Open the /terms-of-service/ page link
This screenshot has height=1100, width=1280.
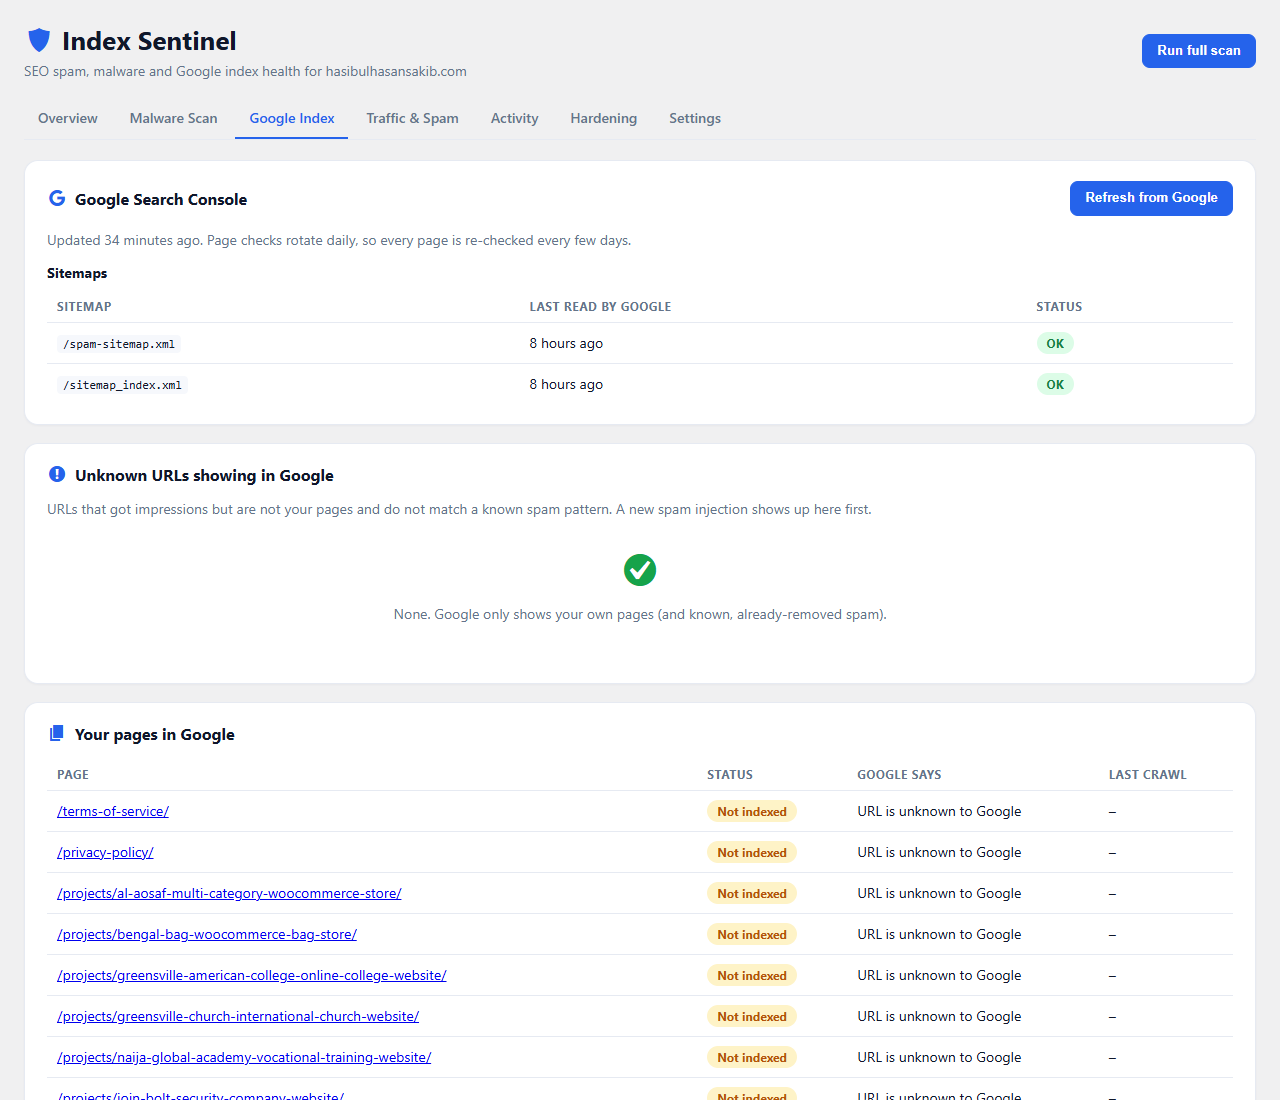[x=113, y=811]
